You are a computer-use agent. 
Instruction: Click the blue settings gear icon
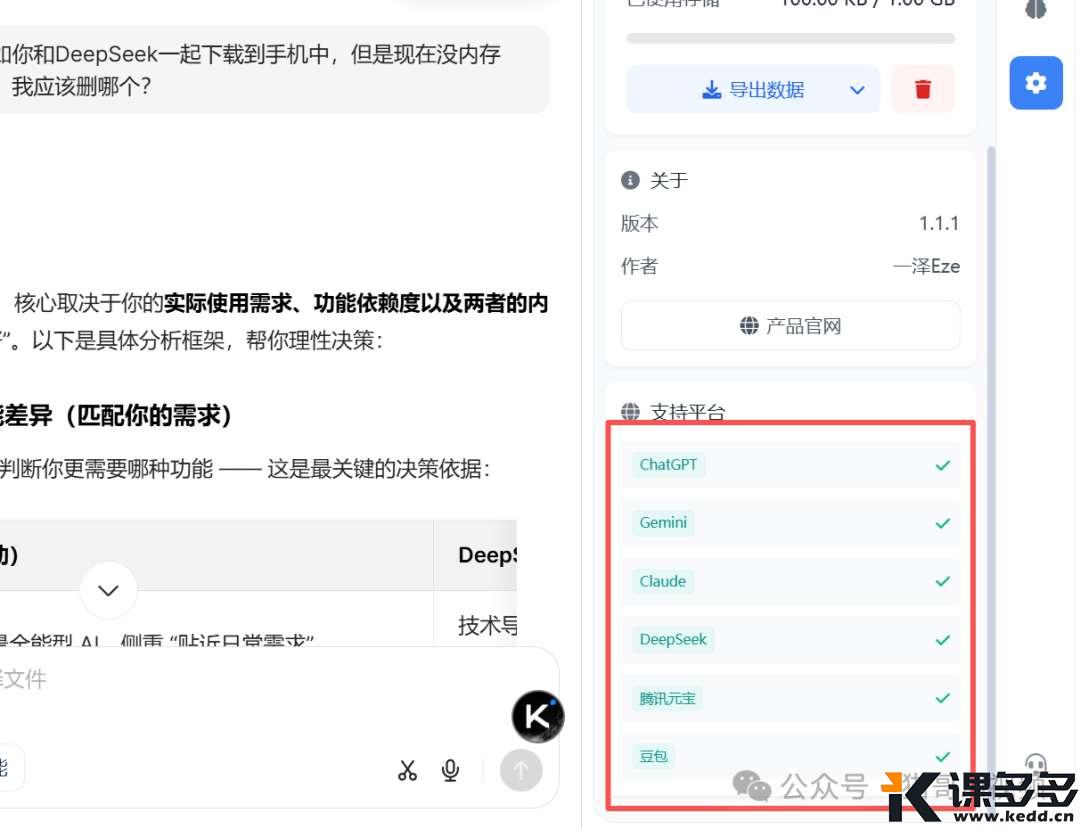pos(1035,83)
